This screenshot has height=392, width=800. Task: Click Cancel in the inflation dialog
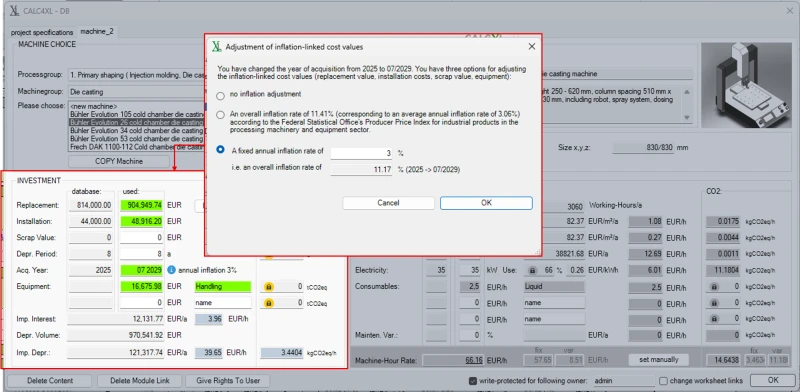388,203
